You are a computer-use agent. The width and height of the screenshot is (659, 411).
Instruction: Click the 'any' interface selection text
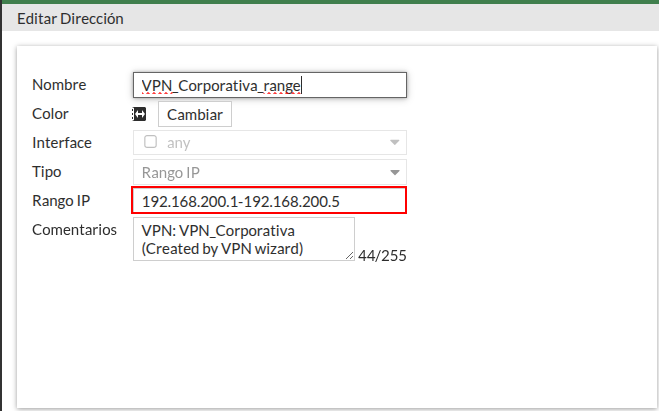[x=179, y=143]
